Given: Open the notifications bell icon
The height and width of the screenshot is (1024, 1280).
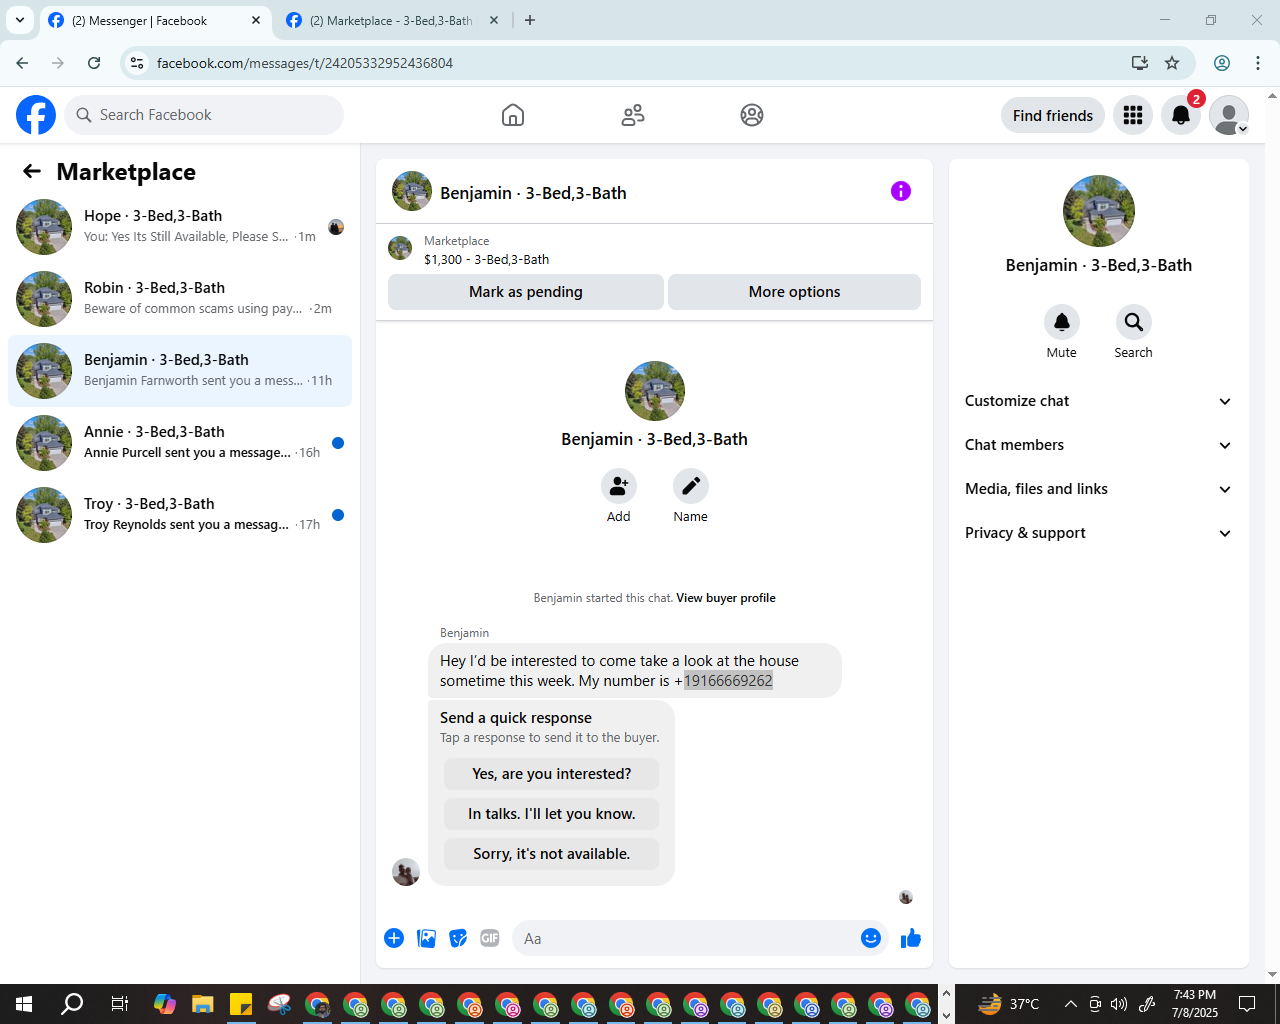Looking at the screenshot, I should (1181, 115).
